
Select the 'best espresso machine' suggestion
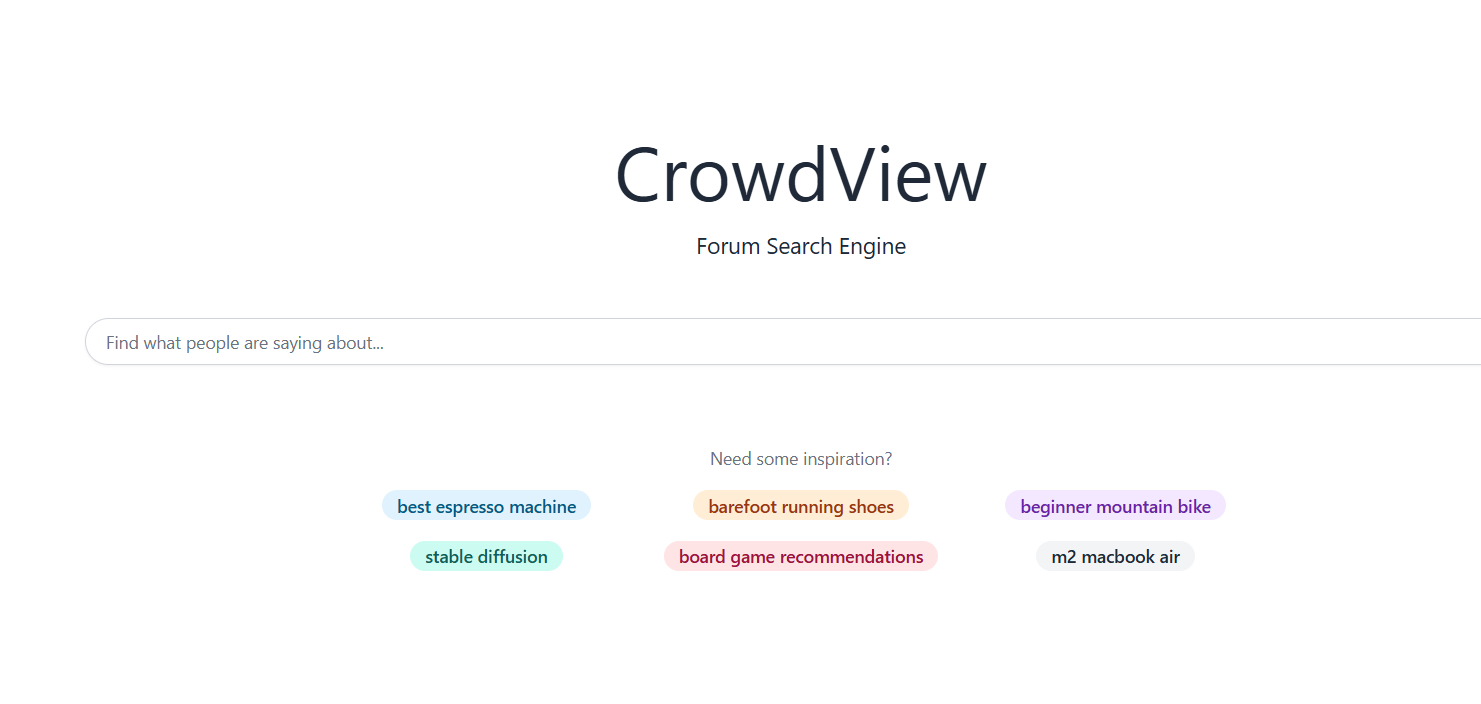(x=486, y=506)
